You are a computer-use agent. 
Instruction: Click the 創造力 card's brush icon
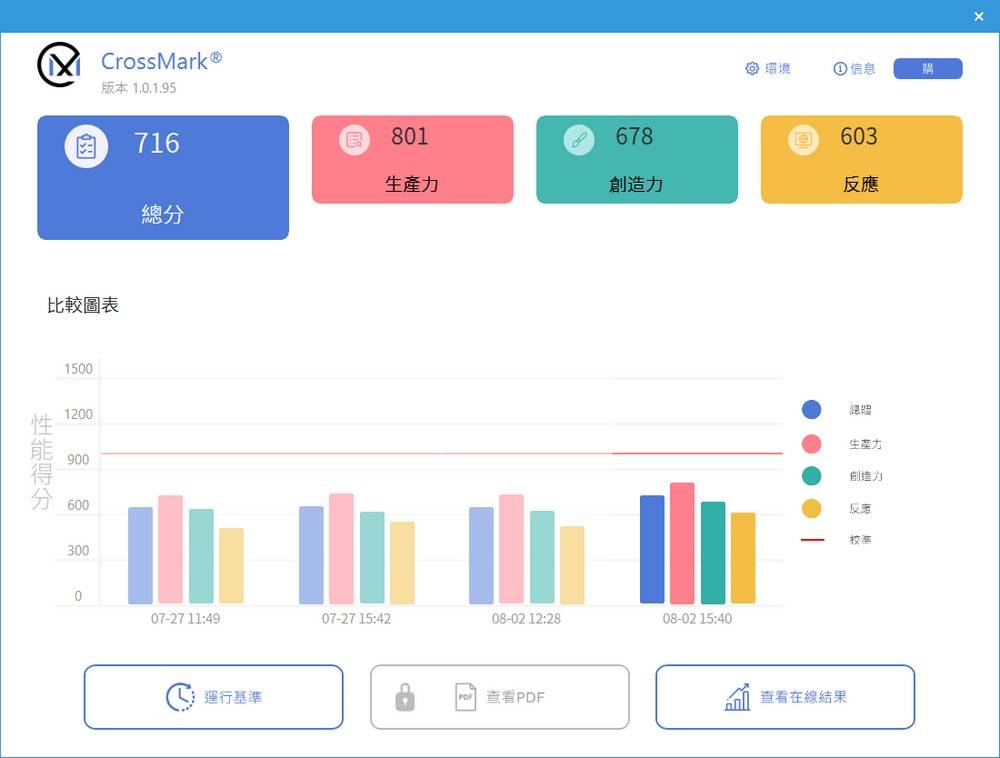tap(579, 140)
